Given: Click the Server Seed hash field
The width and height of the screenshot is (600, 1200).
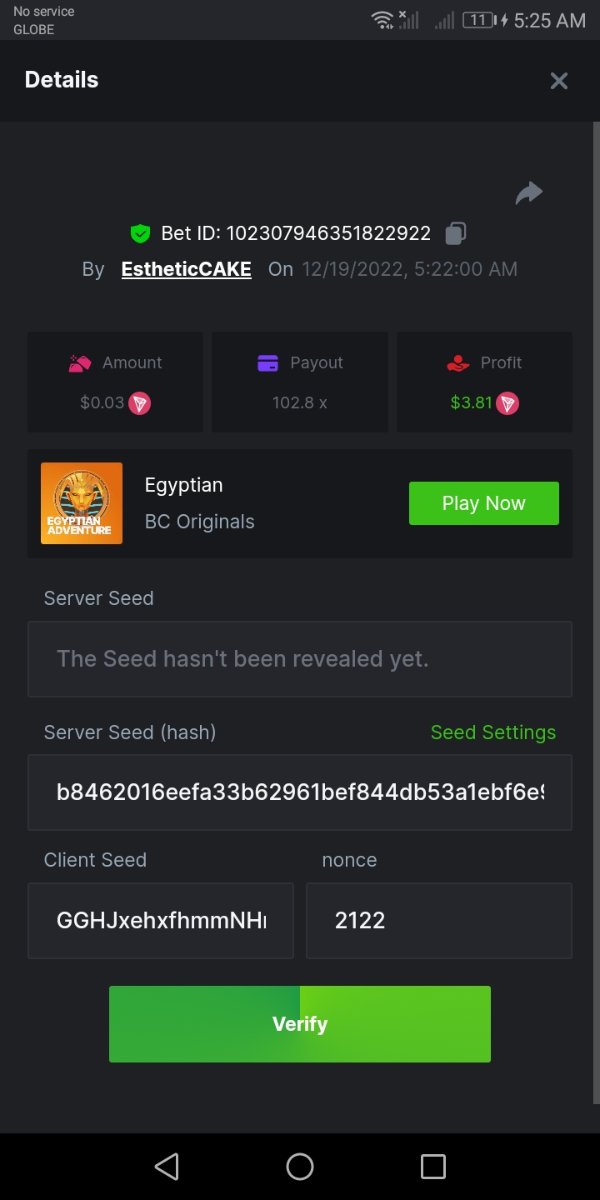Looking at the screenshot, I should coord(300,792).
